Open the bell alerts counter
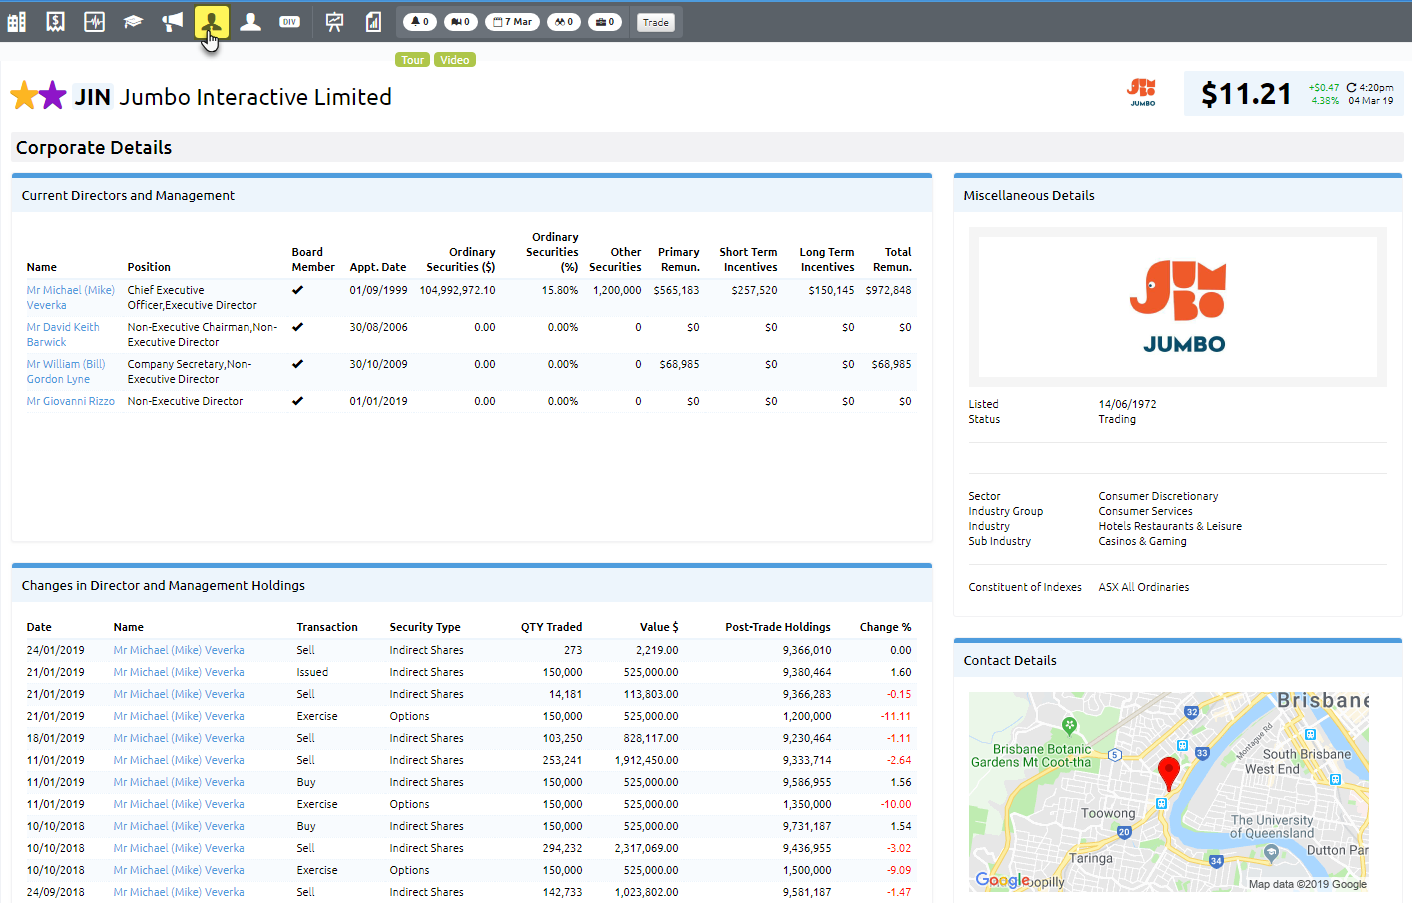 point(420,21)
